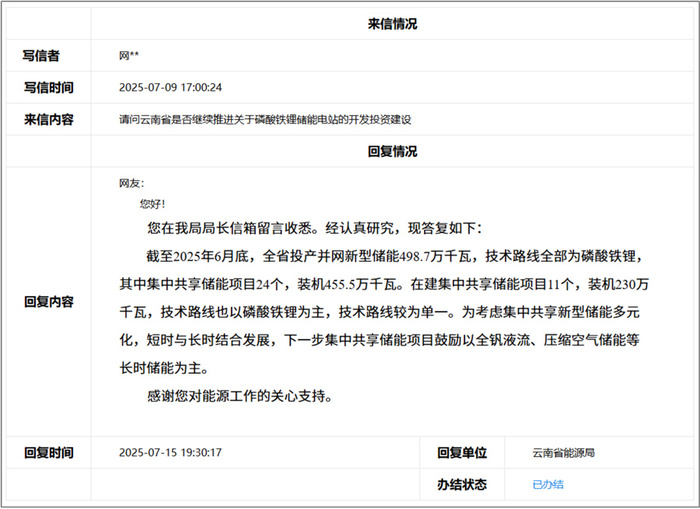Click sentence beginning 您在我局局长信箱留言收悉
This screenshot has width=700, height=509.
tap(315, 228)
